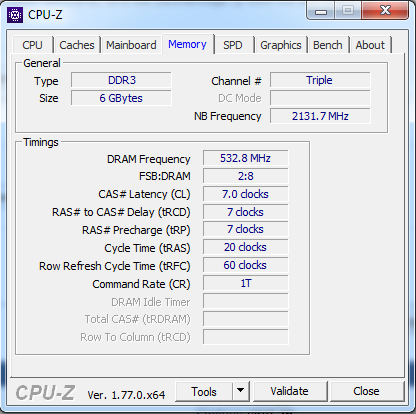Image resolution: width=416 pixels, height=414 pixels.
Task: Go to the SPD tab
Action: 233,45
